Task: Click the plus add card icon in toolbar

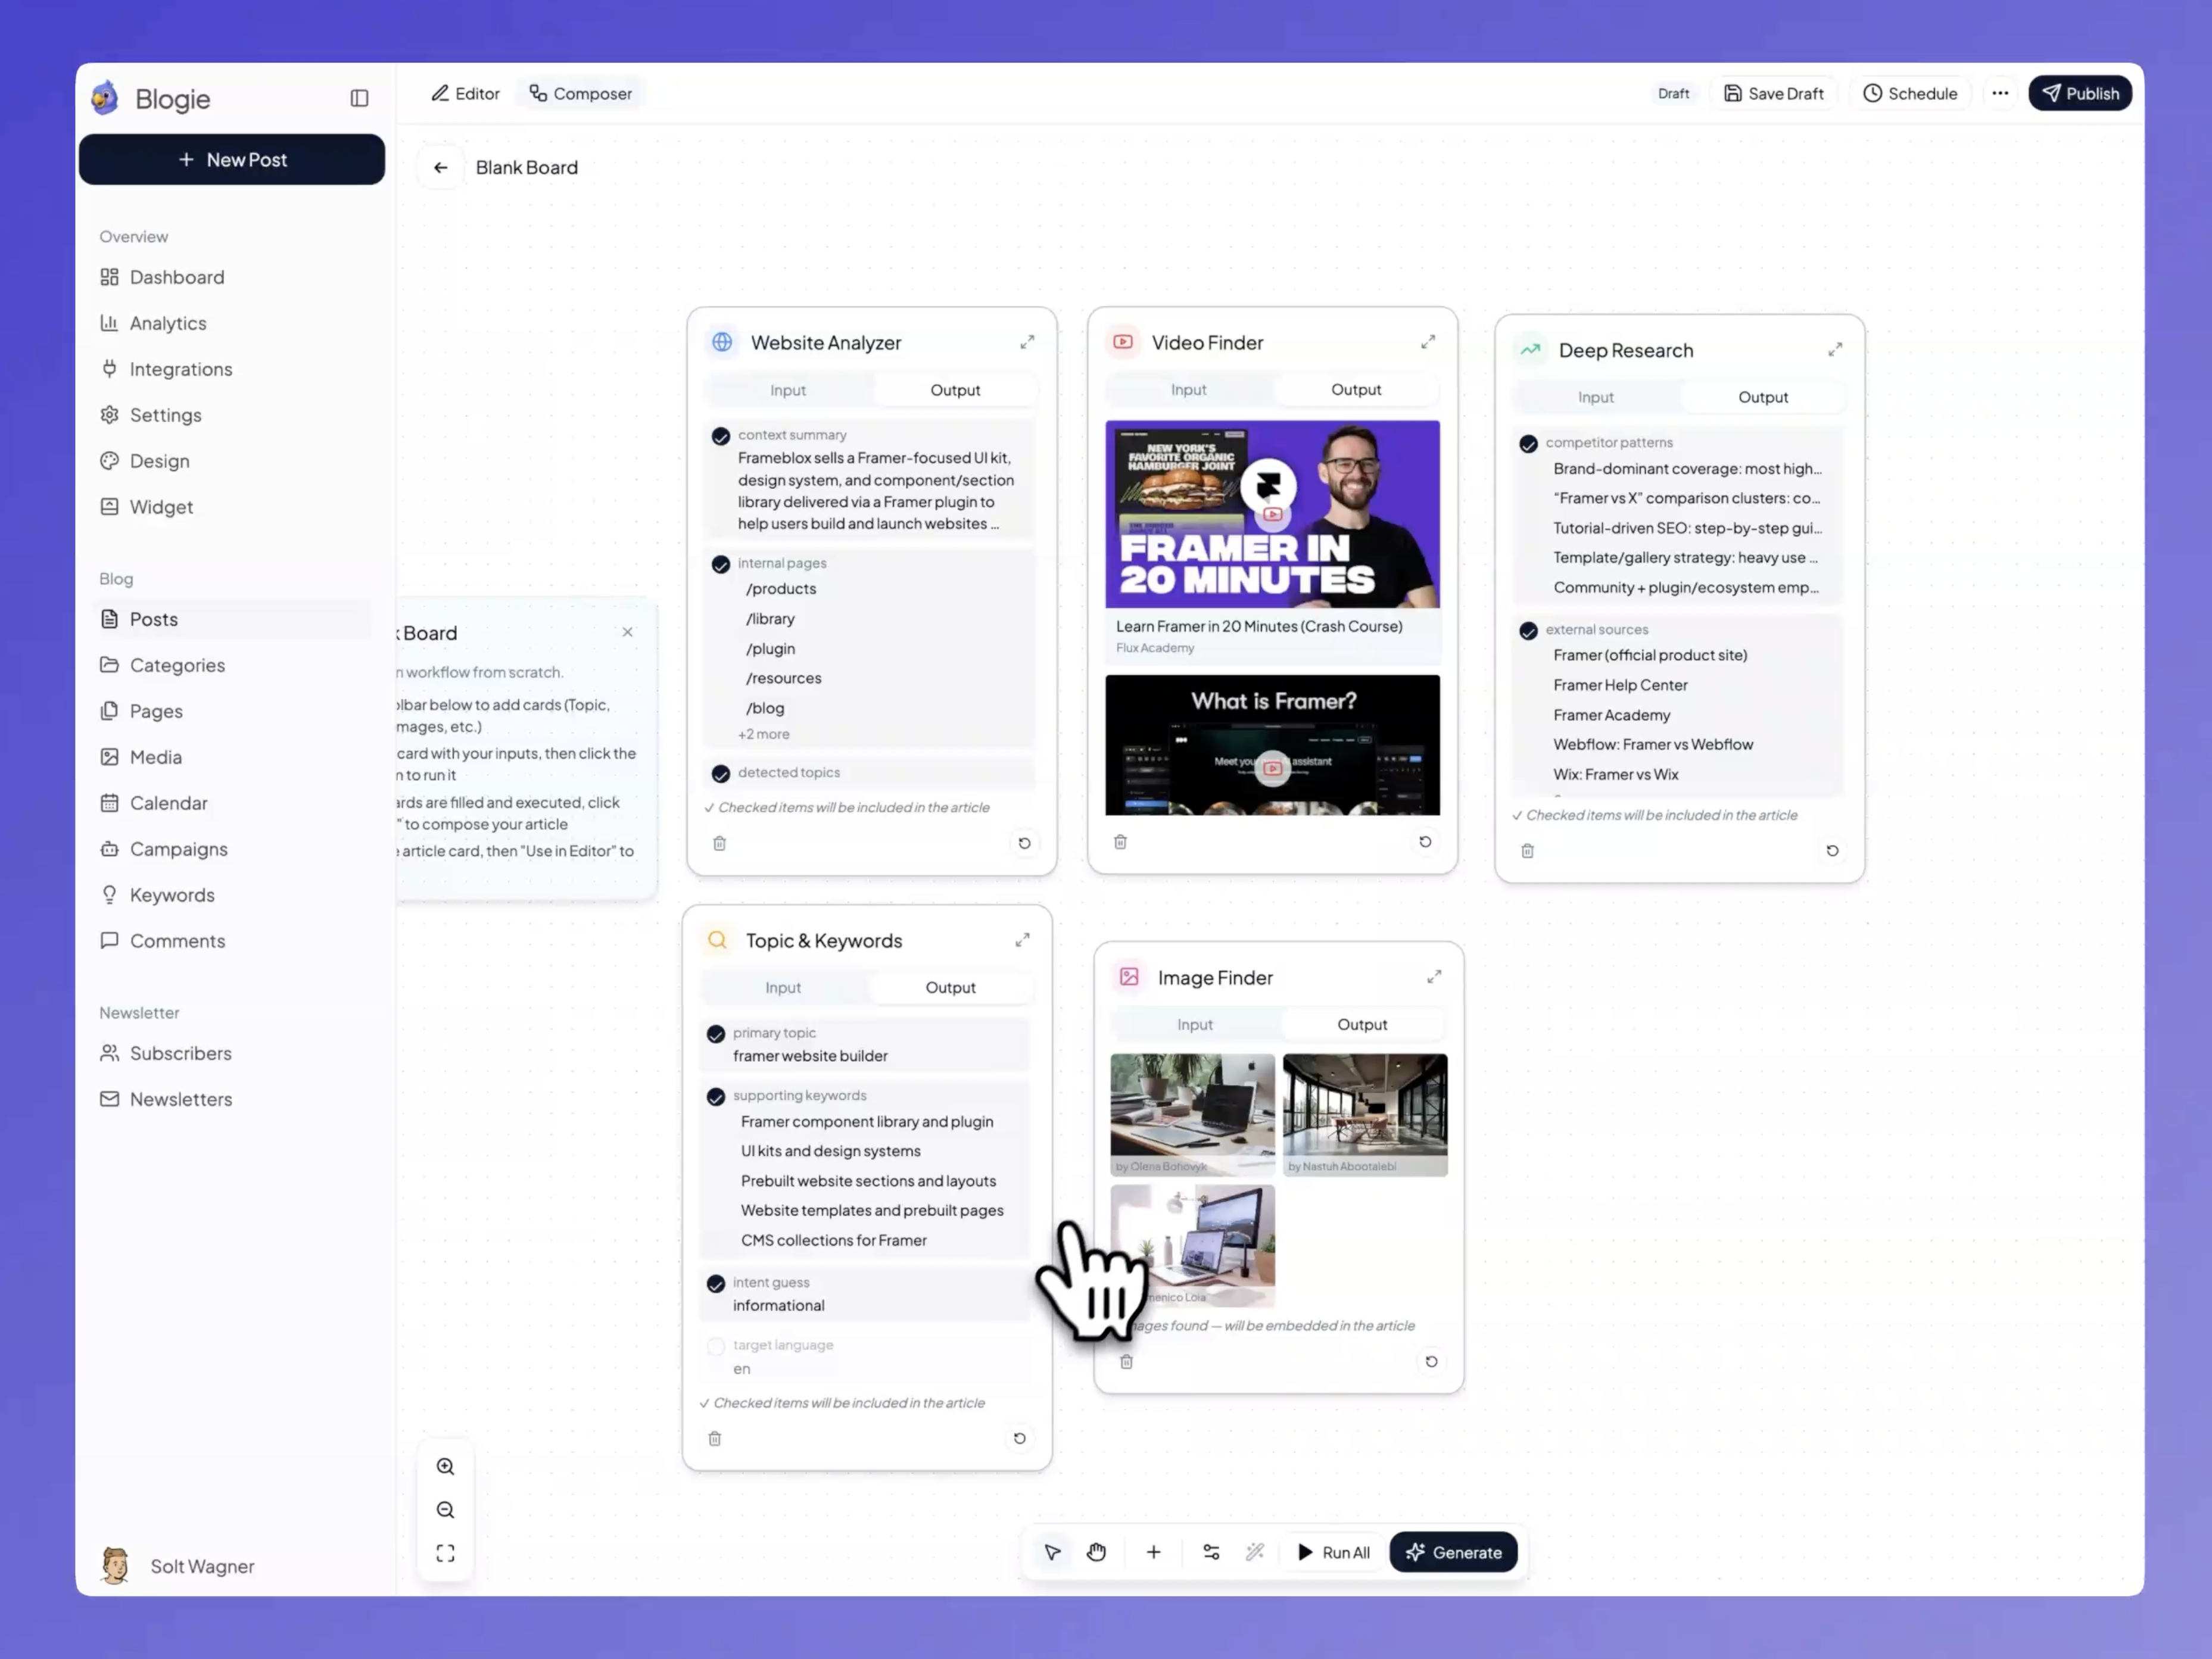Action: pyautogui.click(x=1153, y=1552)
